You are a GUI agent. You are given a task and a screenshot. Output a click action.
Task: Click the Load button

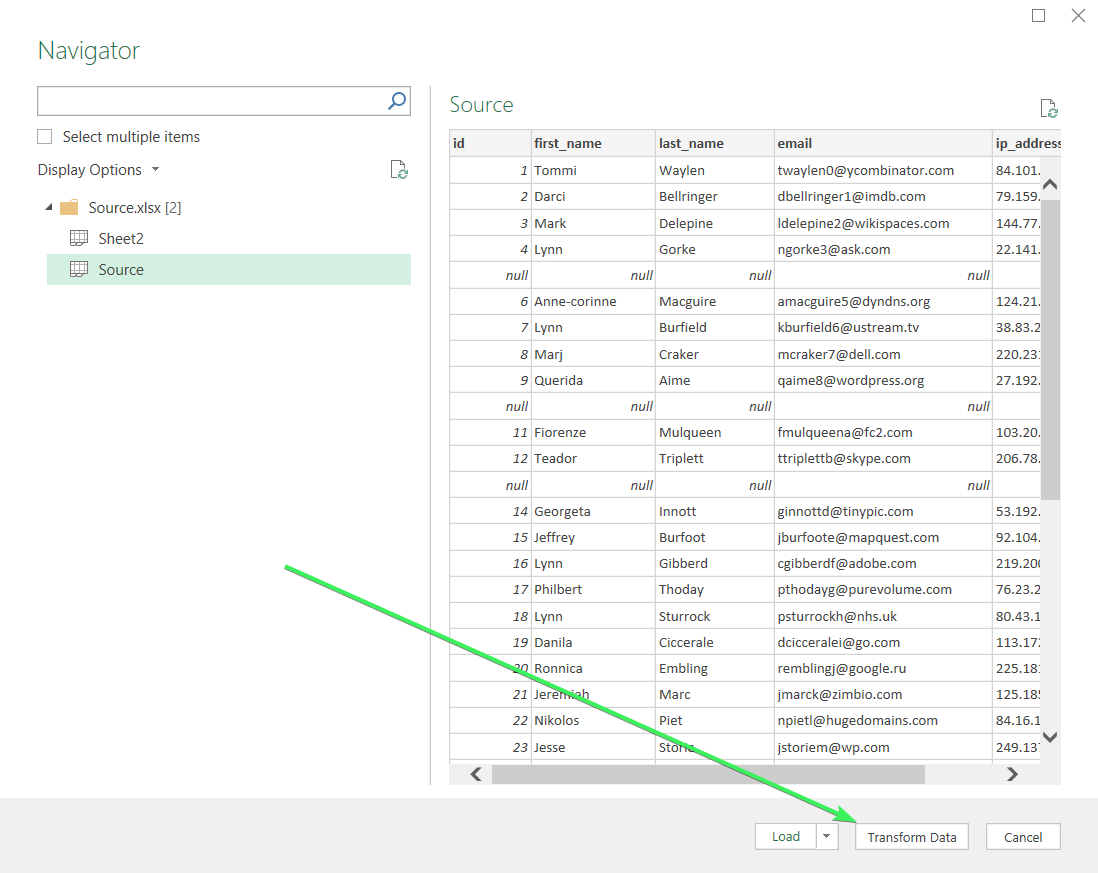coord(786,837)
